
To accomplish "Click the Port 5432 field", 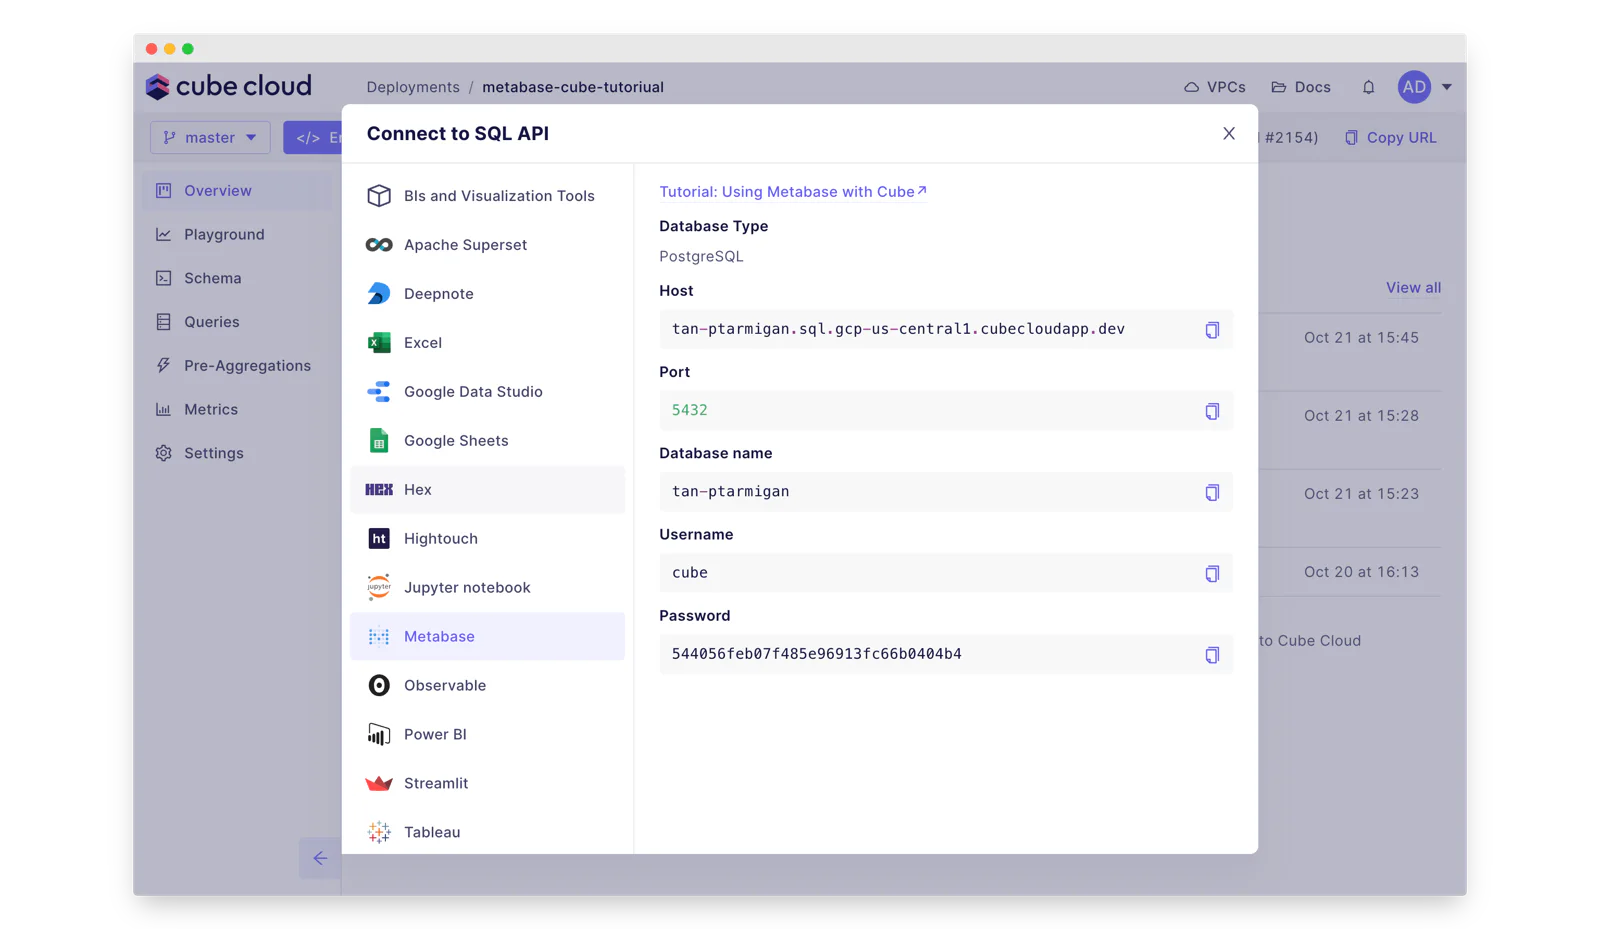I will tap(946, 410).
